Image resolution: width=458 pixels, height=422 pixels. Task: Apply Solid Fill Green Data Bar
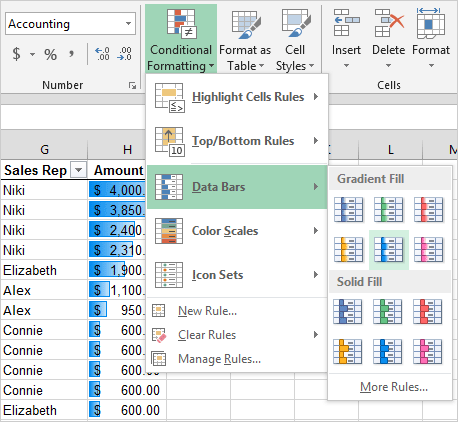388,312
